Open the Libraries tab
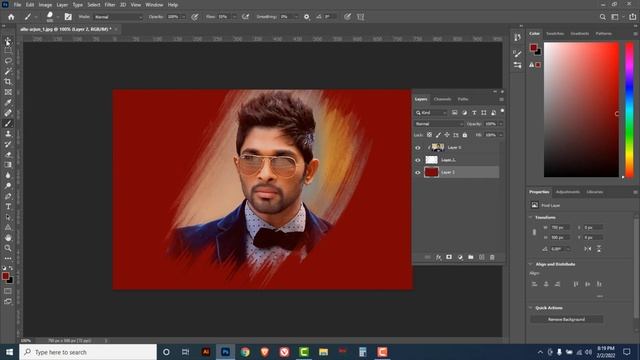The width and height of the screenshot is (640, 360). pyautogui.click(x=595, y=192)
